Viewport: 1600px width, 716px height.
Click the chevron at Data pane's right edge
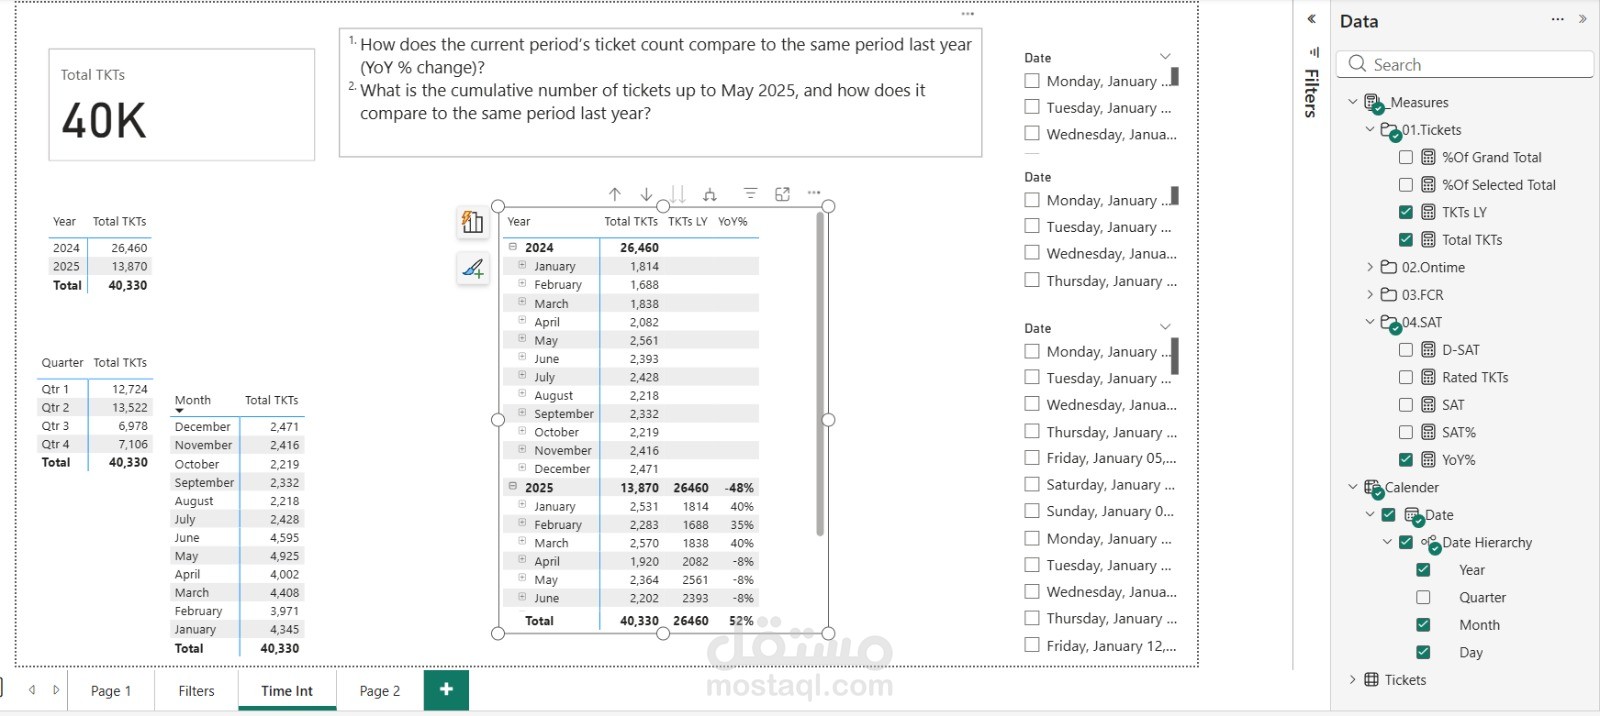(1583, 19)
